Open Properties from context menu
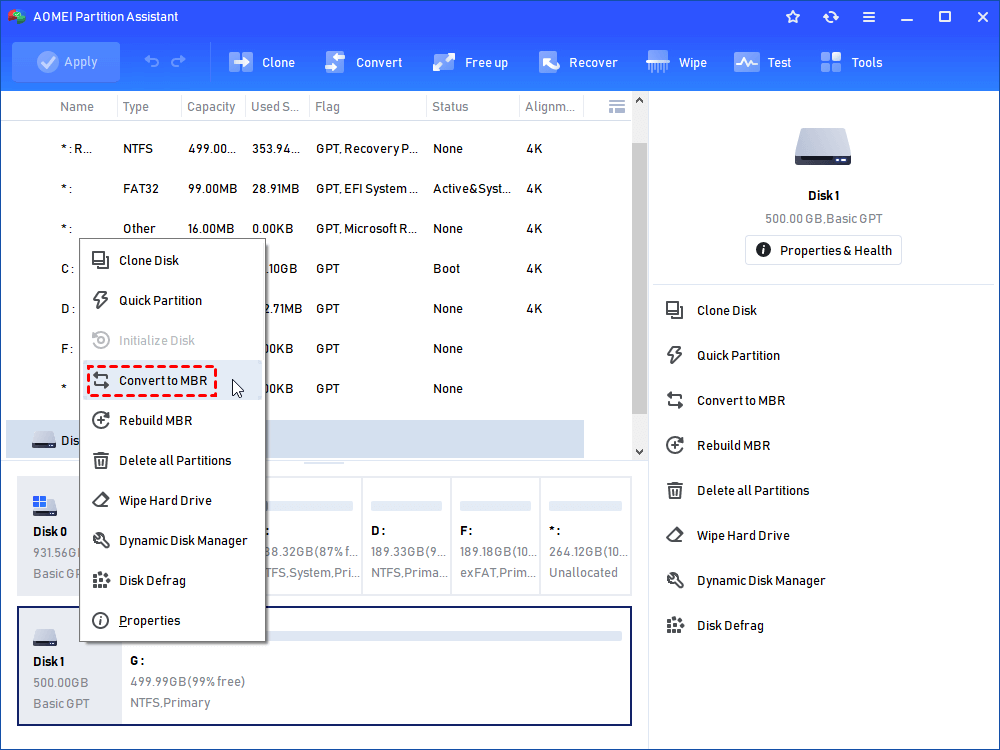The height and width of the screenshot is (750, 1000). click(172, 621)
